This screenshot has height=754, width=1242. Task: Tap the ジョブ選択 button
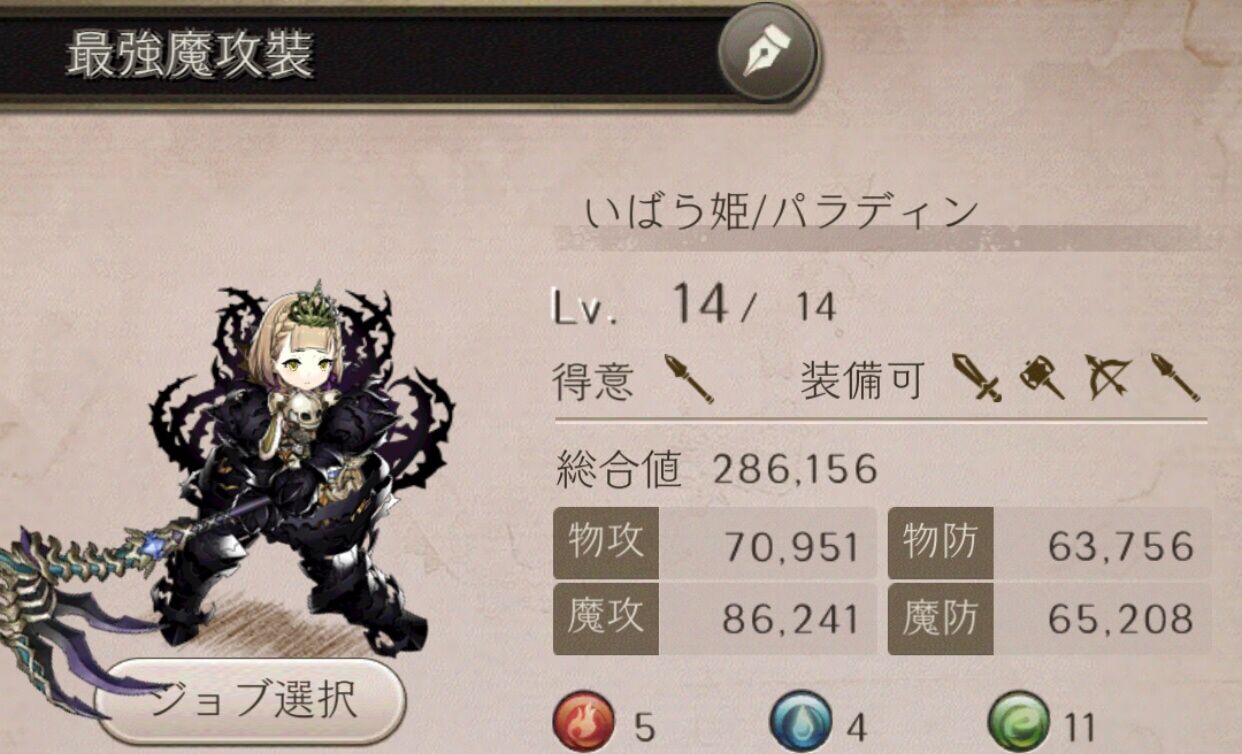[x=250, y=700]
